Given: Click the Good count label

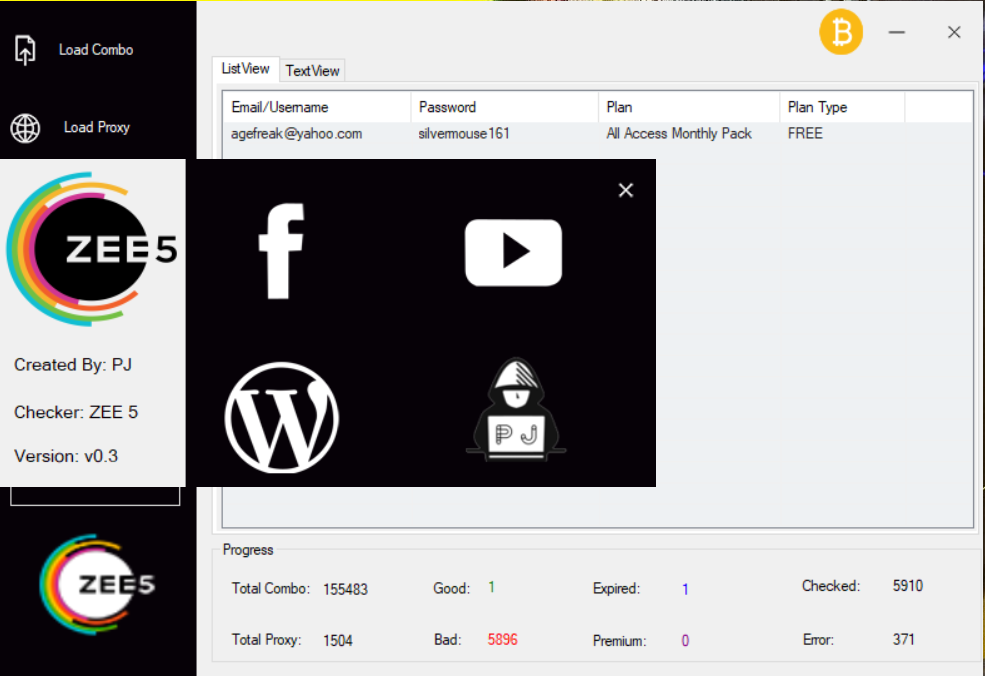Looking at the screenshot, I should pos(452,588).
